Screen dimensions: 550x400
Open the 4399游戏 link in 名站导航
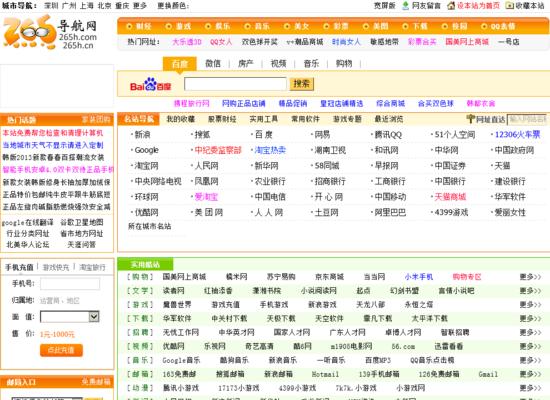pyautogui.click(x=451, y=212)
